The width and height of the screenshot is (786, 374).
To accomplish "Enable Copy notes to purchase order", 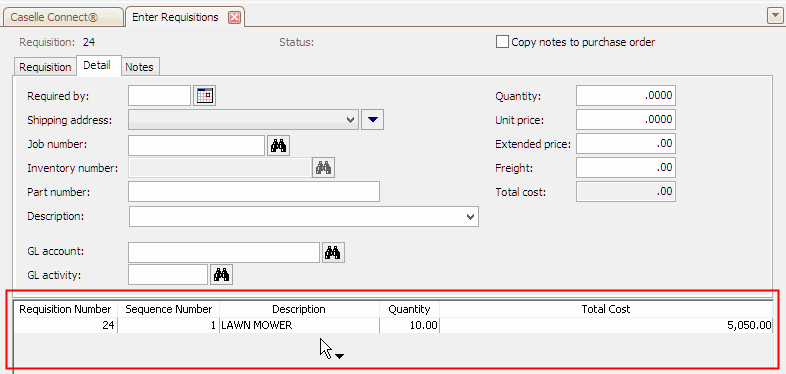I will point(502,42).
